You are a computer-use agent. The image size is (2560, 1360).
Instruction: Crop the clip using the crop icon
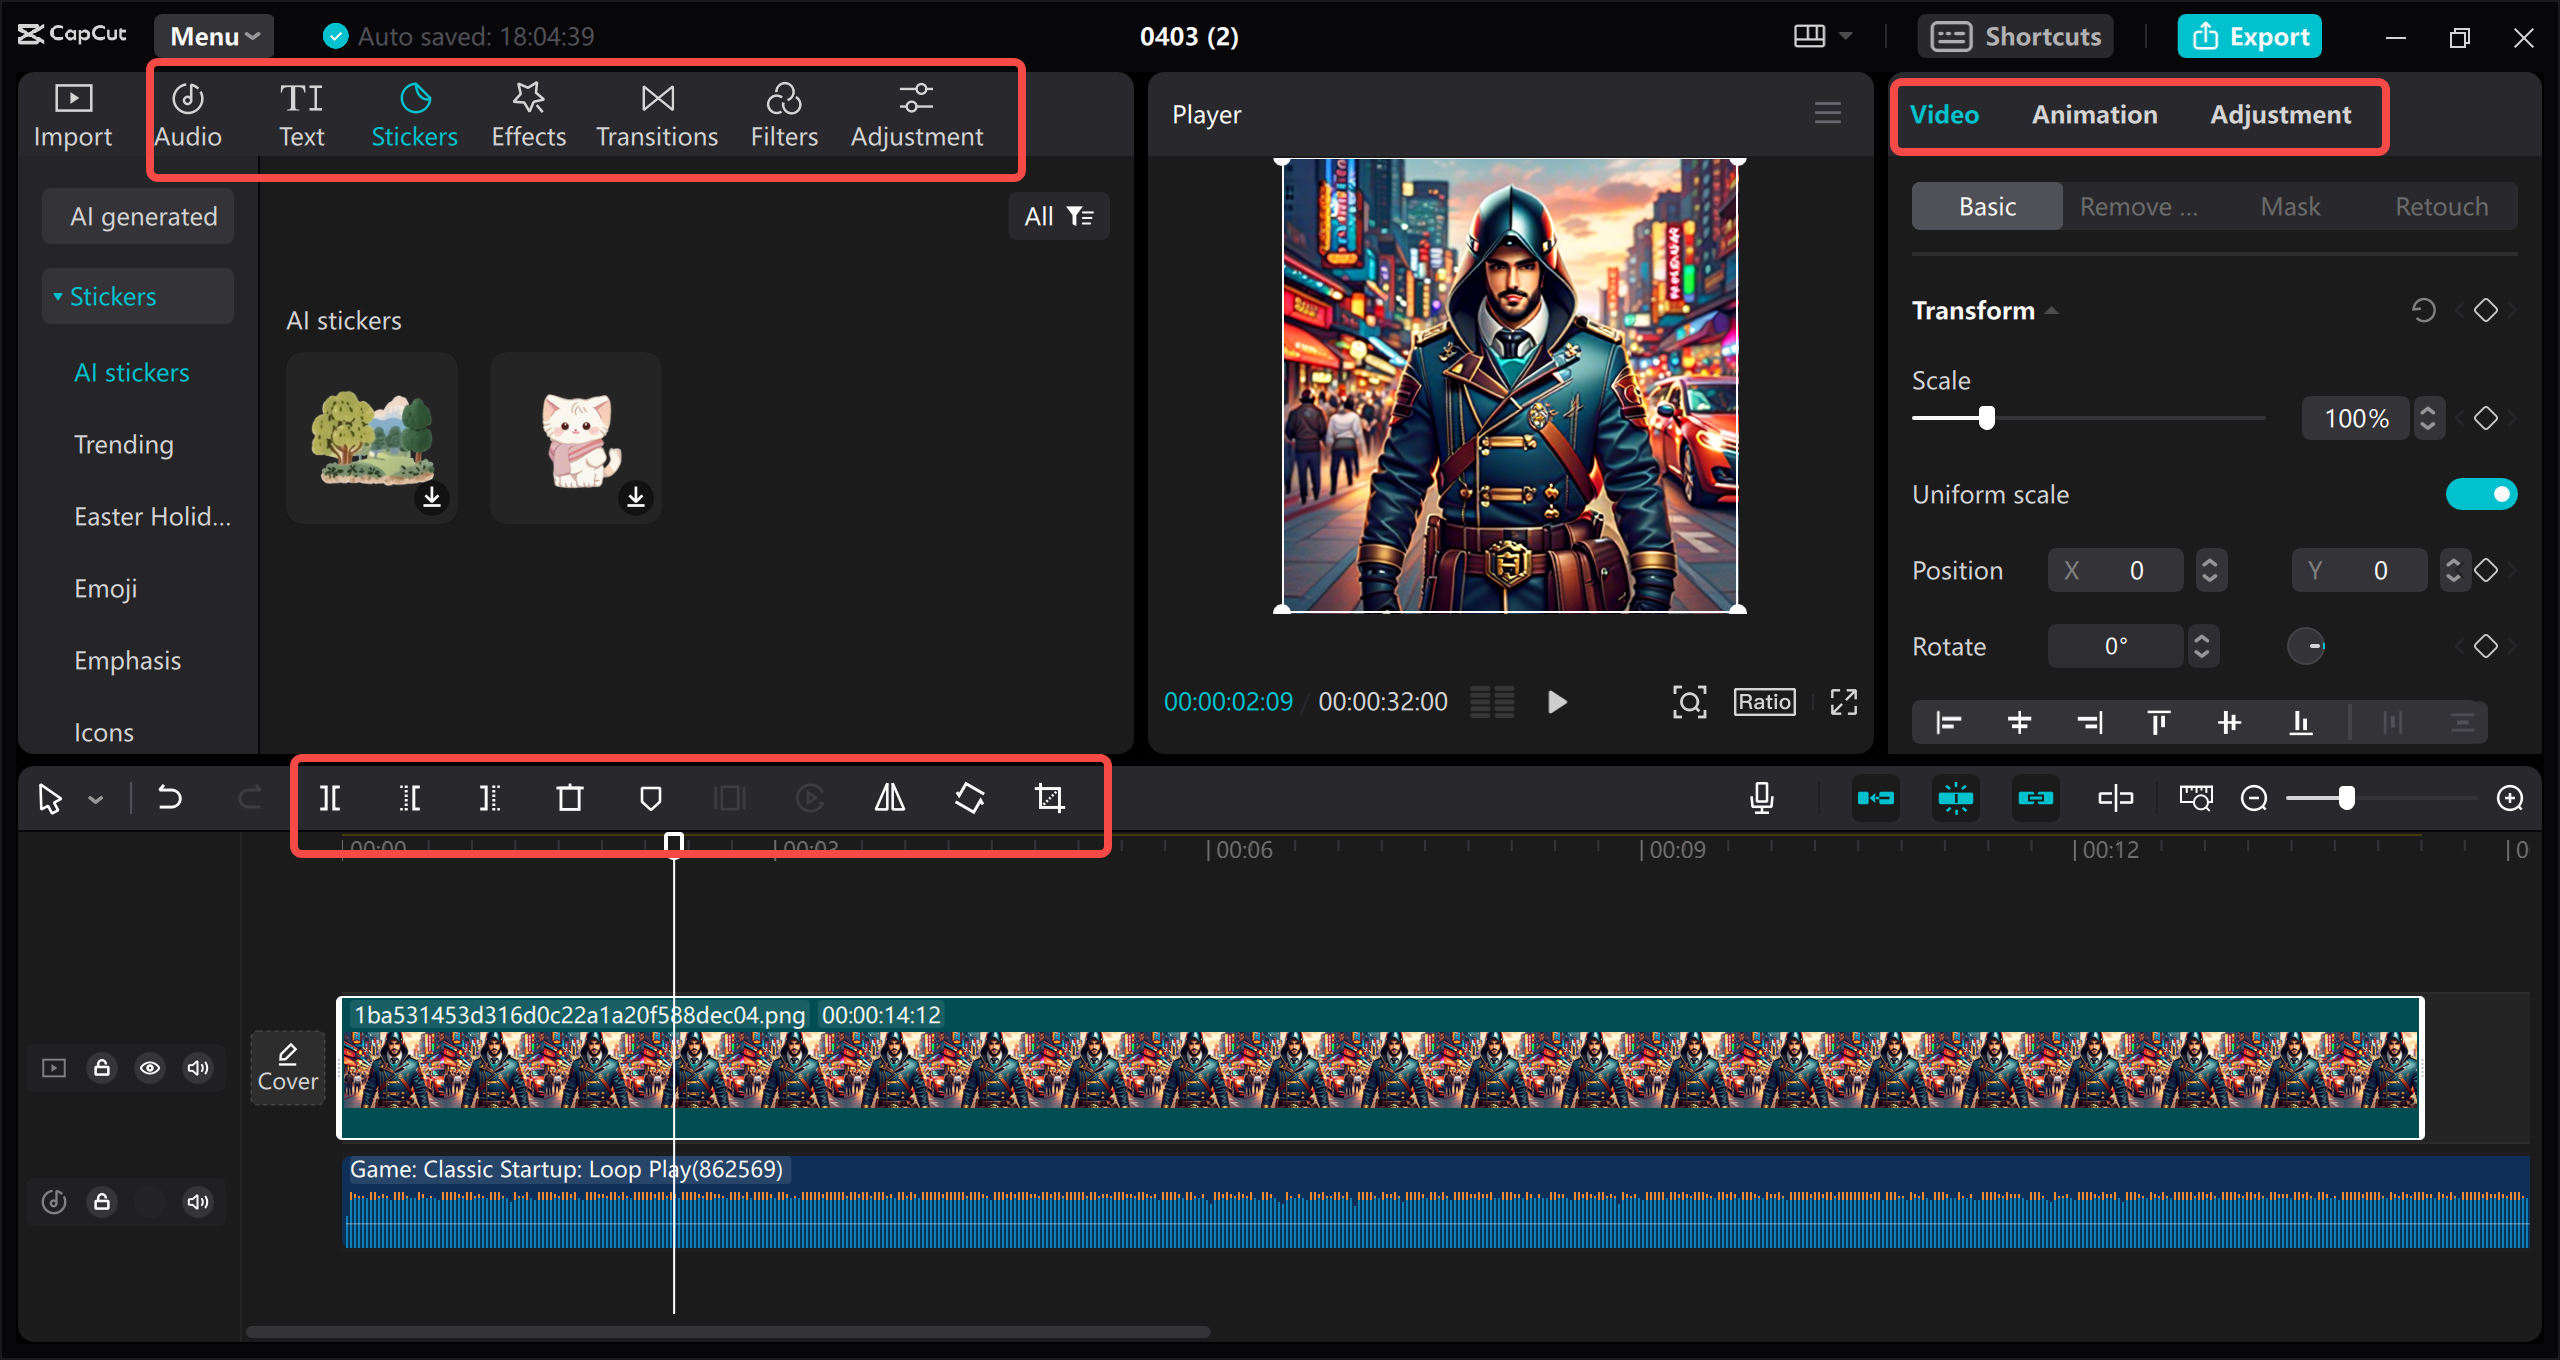point(1050,798)
